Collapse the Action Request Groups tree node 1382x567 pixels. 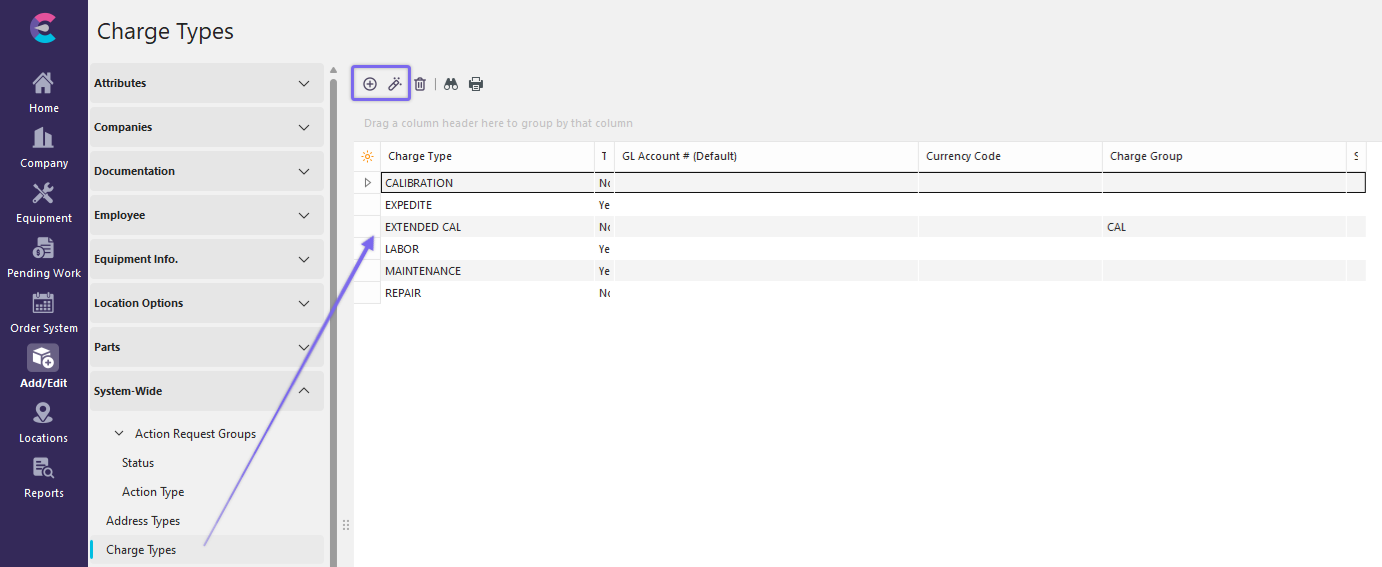119,434
